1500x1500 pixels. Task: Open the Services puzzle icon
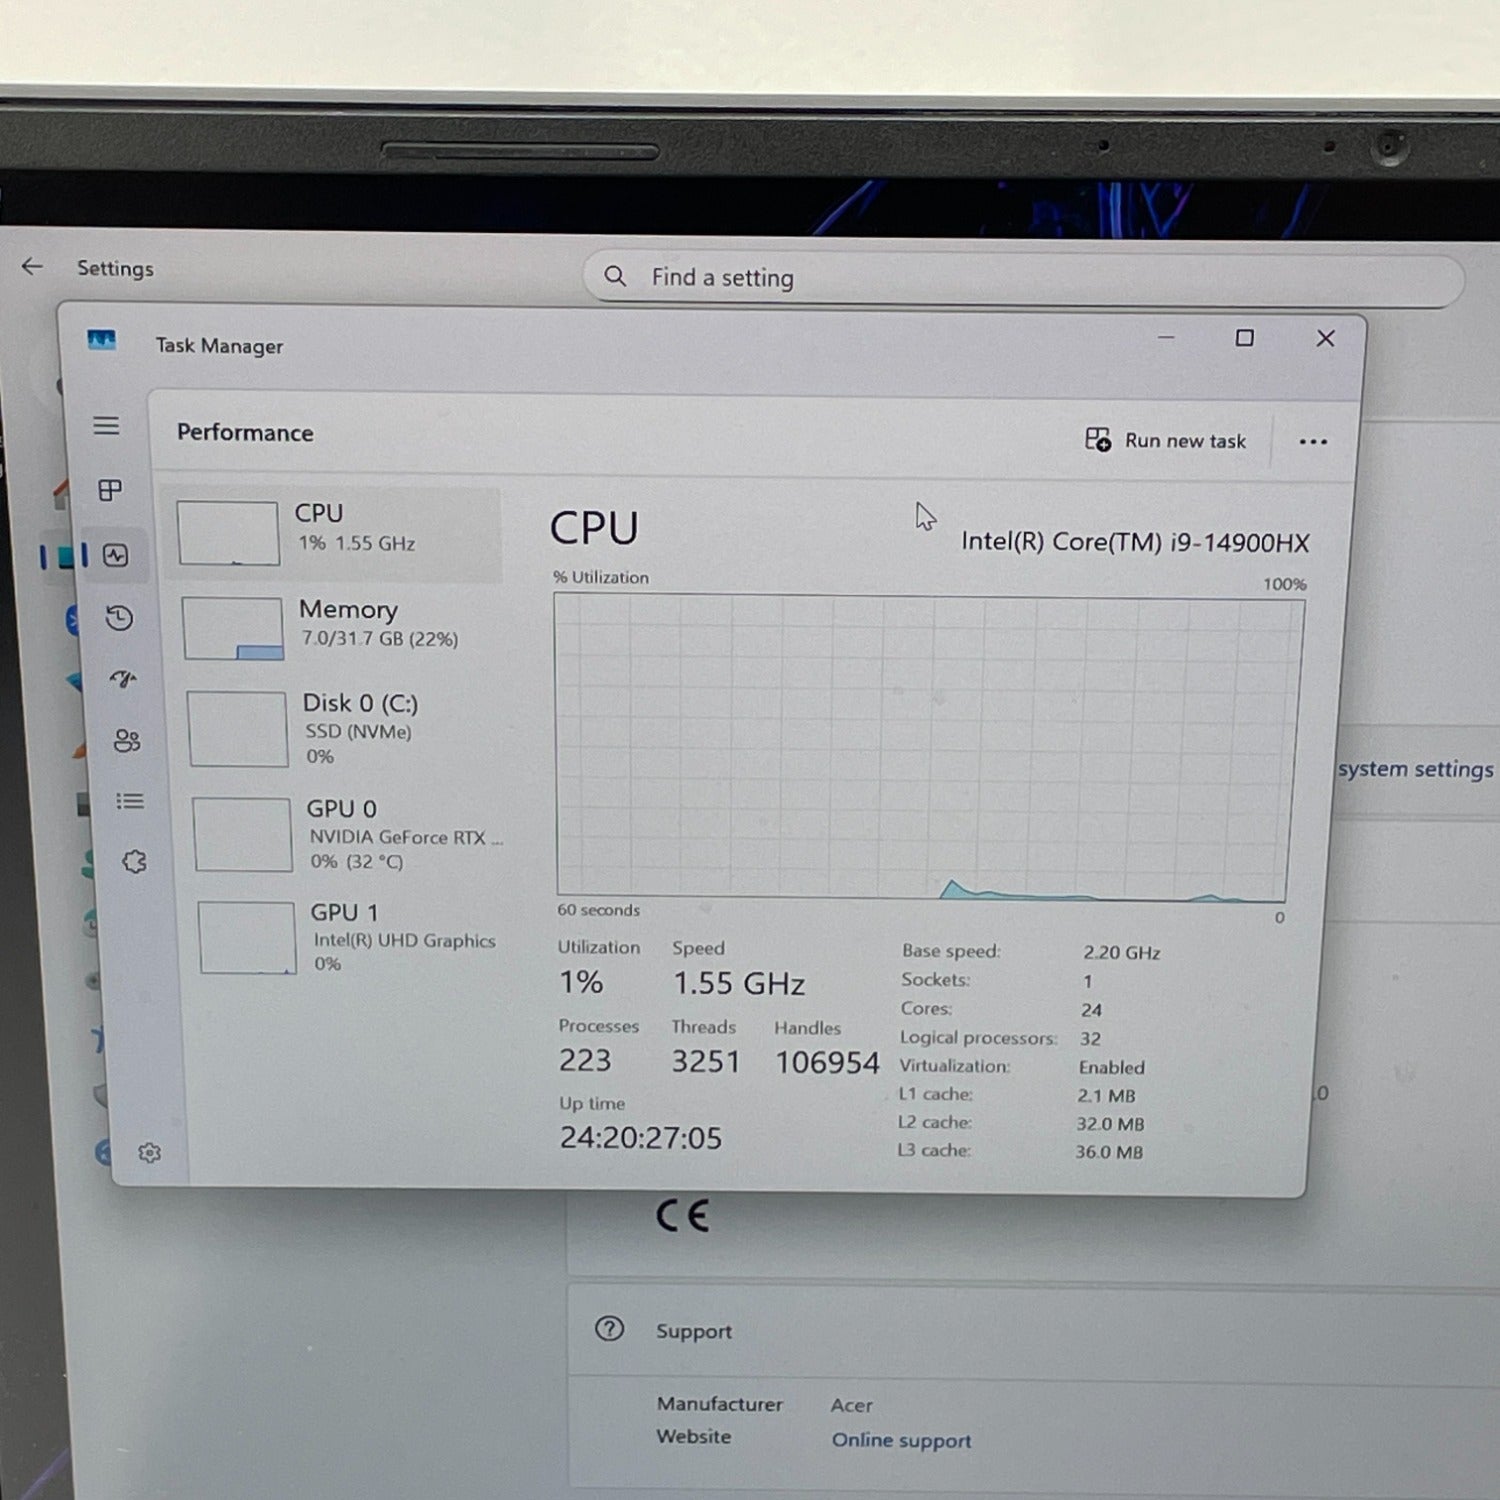pos(134,862)
